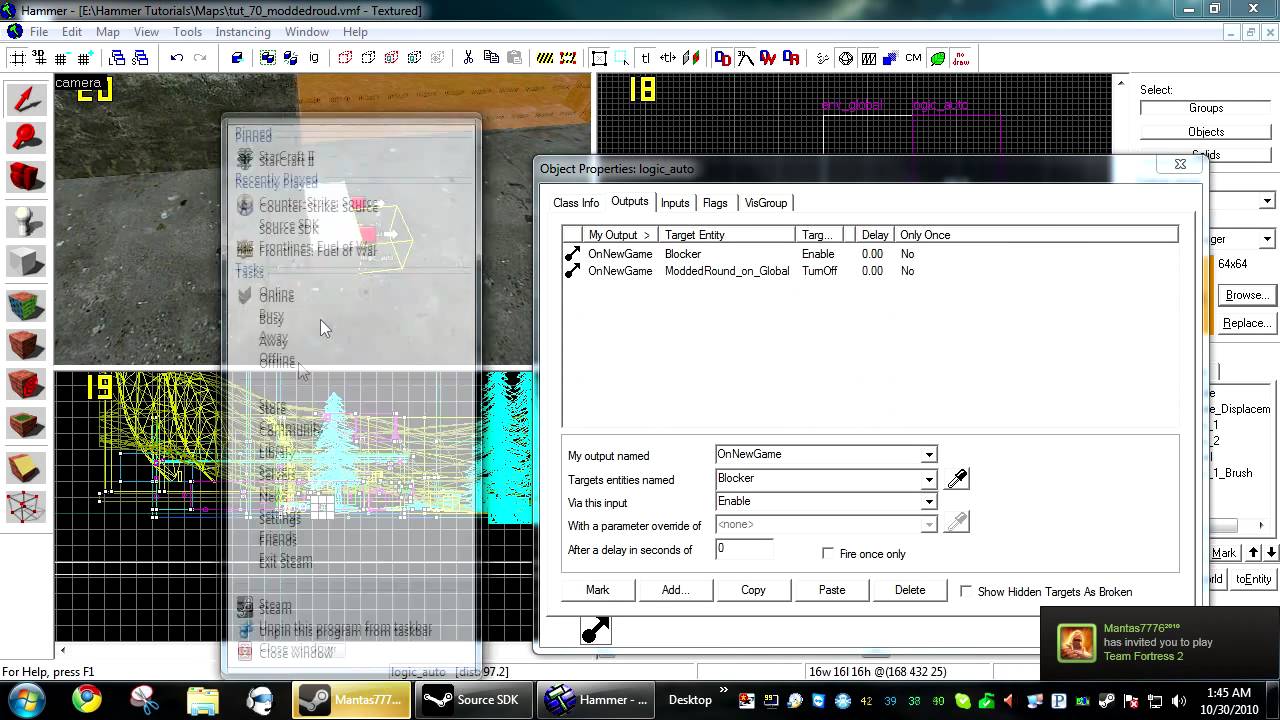Select the OnNewGame Blocker output row
The height and width of the screenshot is (720, 1280).
pyautogui.click(x=870, y=254)
